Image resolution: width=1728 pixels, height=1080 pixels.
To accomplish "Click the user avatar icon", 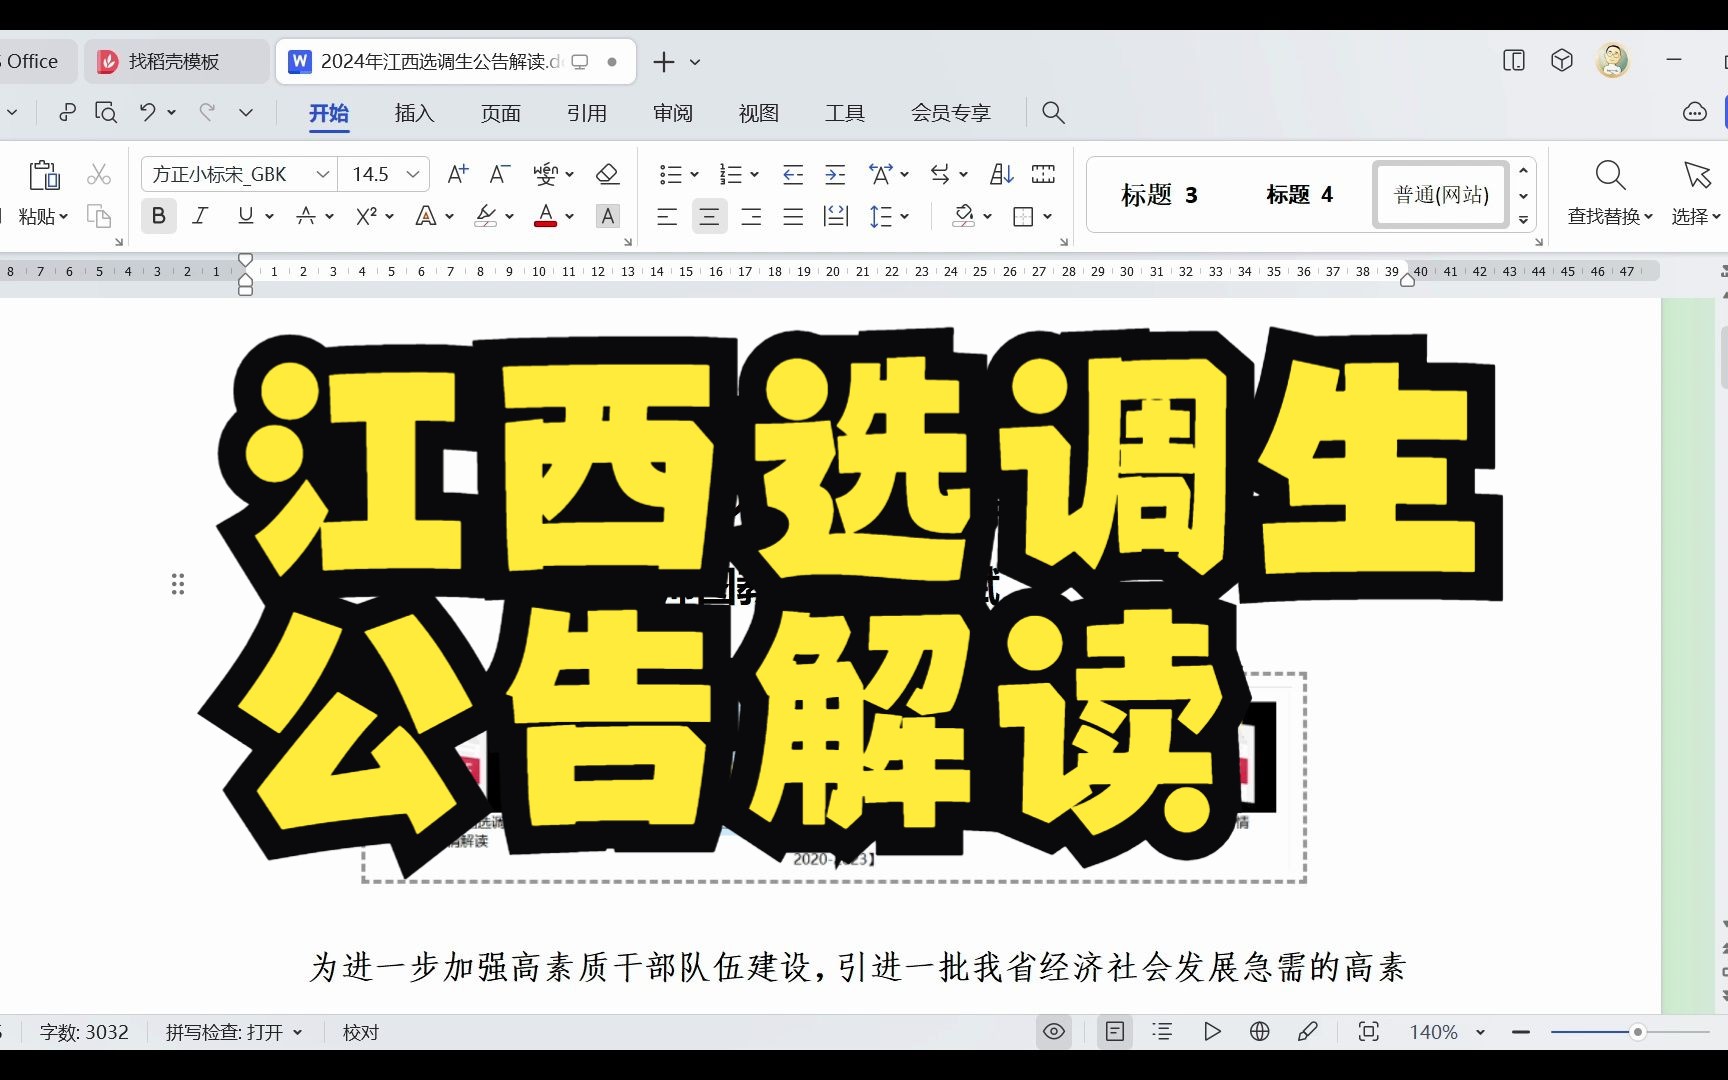I will click(1613, 61).
